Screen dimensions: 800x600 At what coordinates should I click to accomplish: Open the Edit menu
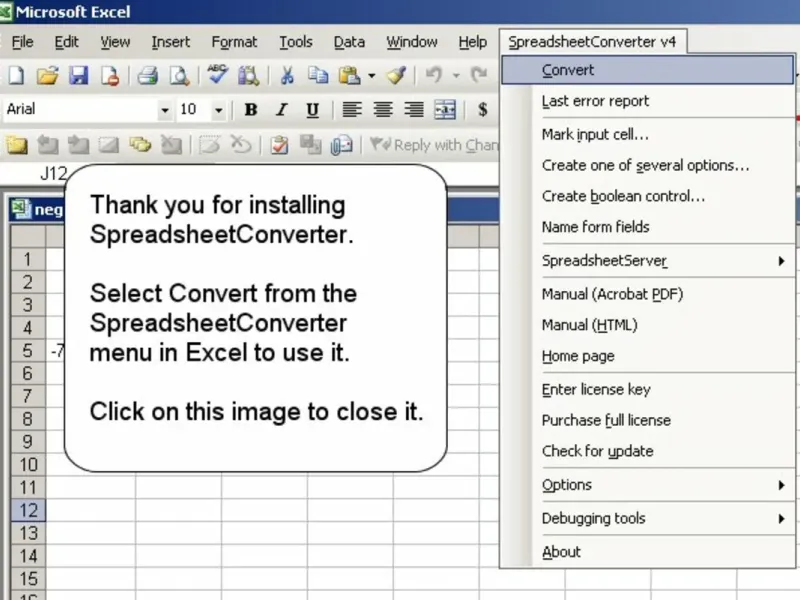pyautogui.click(x=66, y=42)
